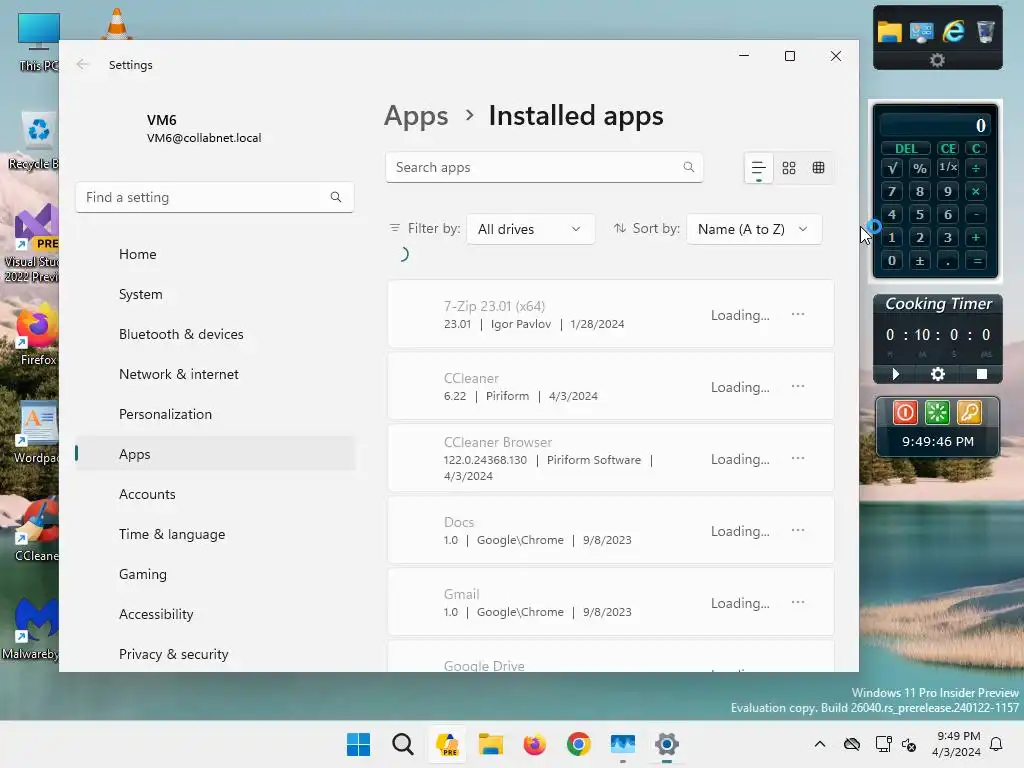Open notification bell in system tray
Viewport: 1024px width, 768px height.
point(997,744)
